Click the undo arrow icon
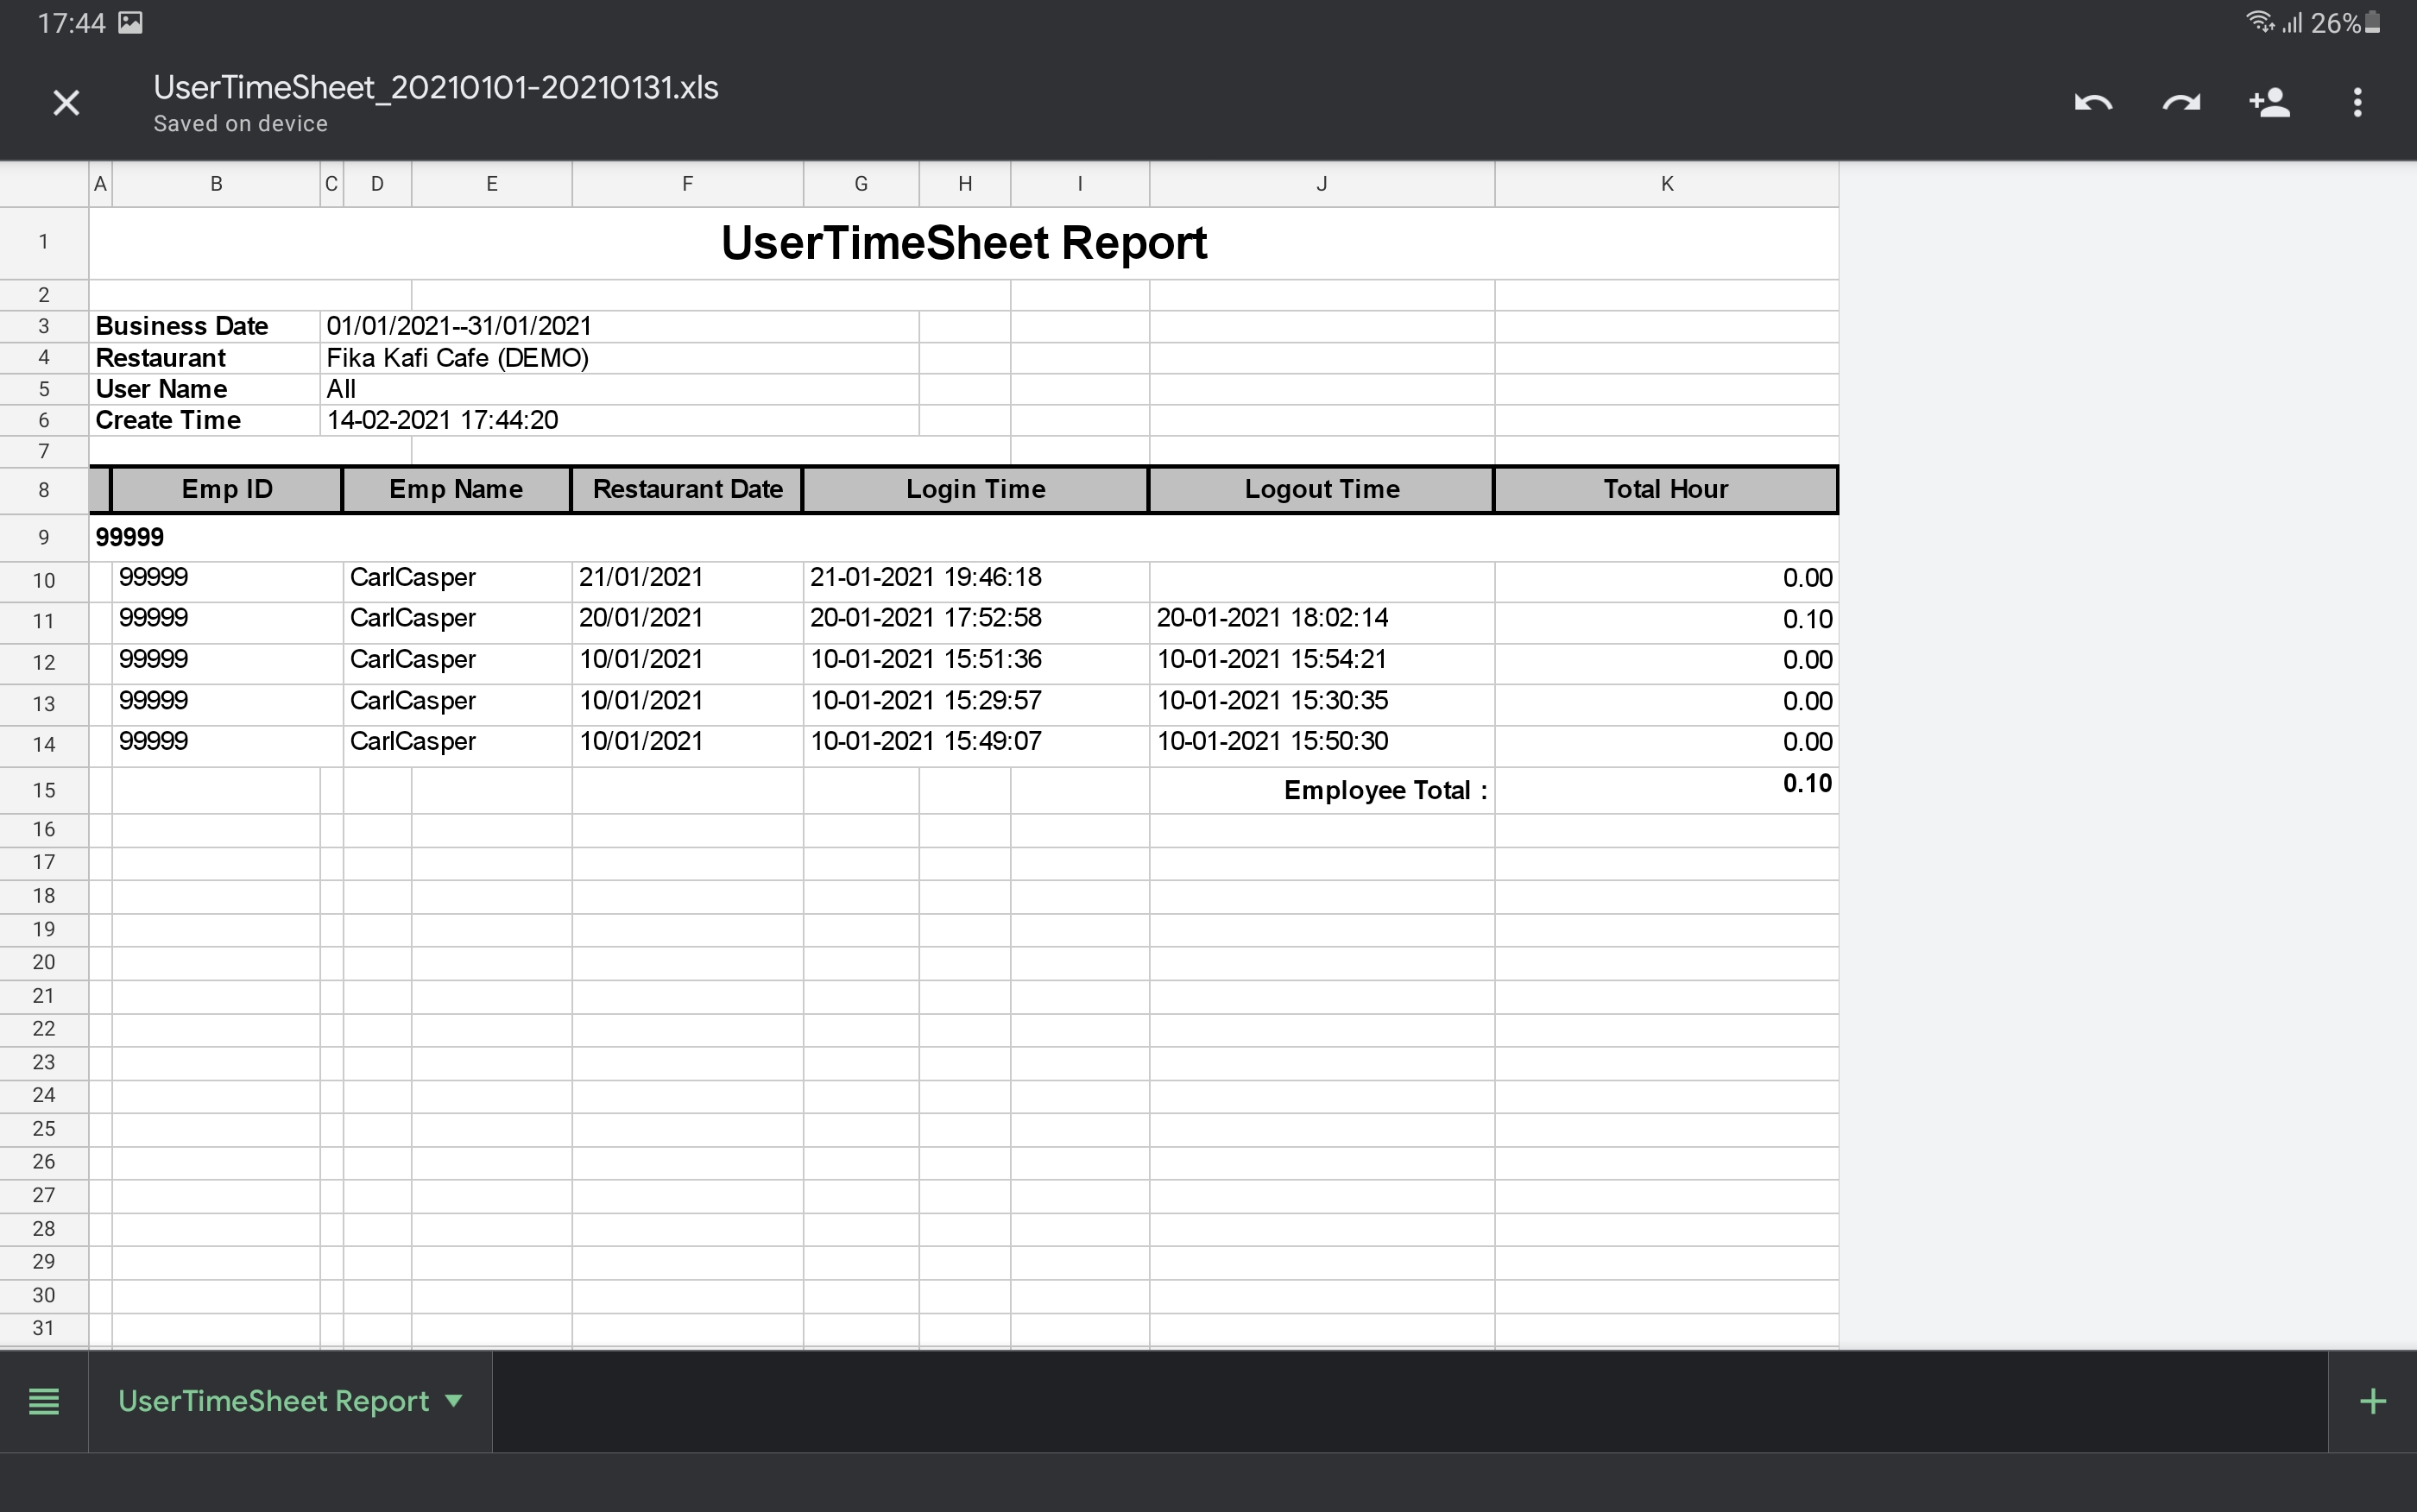Viewport: 2417px width, 1512px height. click(2093, 102)
